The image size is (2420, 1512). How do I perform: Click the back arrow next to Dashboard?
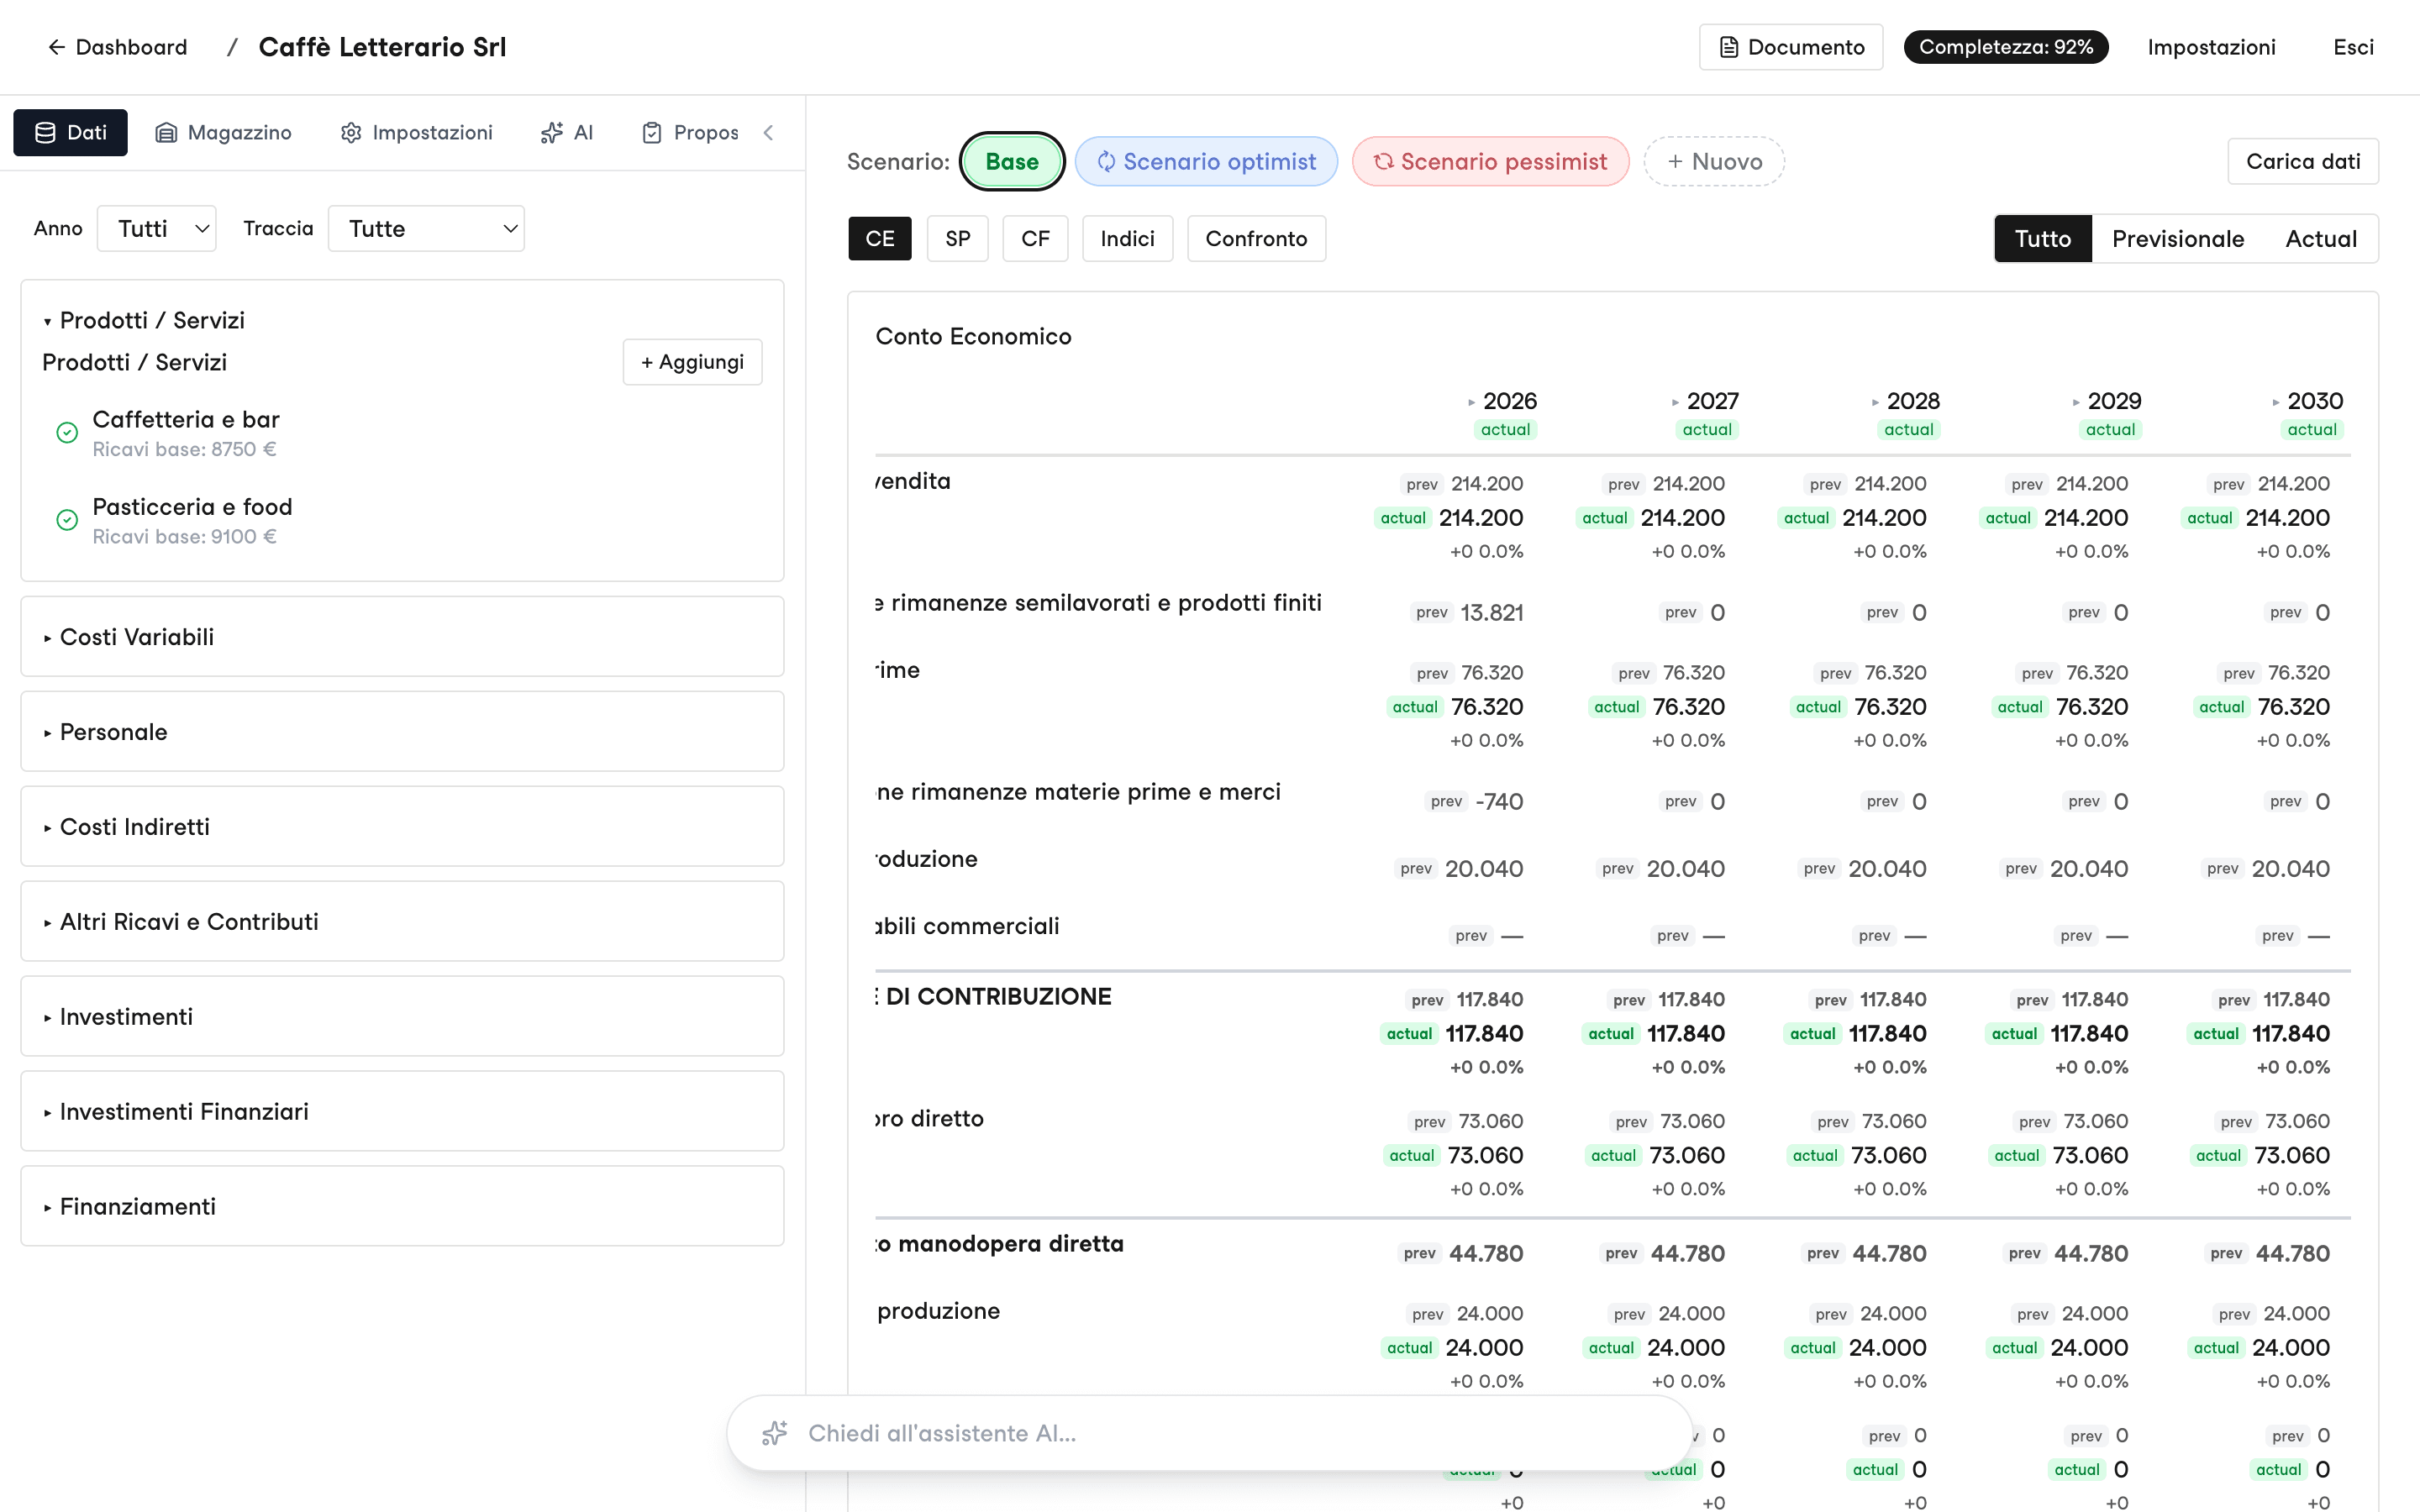point(57,47)
